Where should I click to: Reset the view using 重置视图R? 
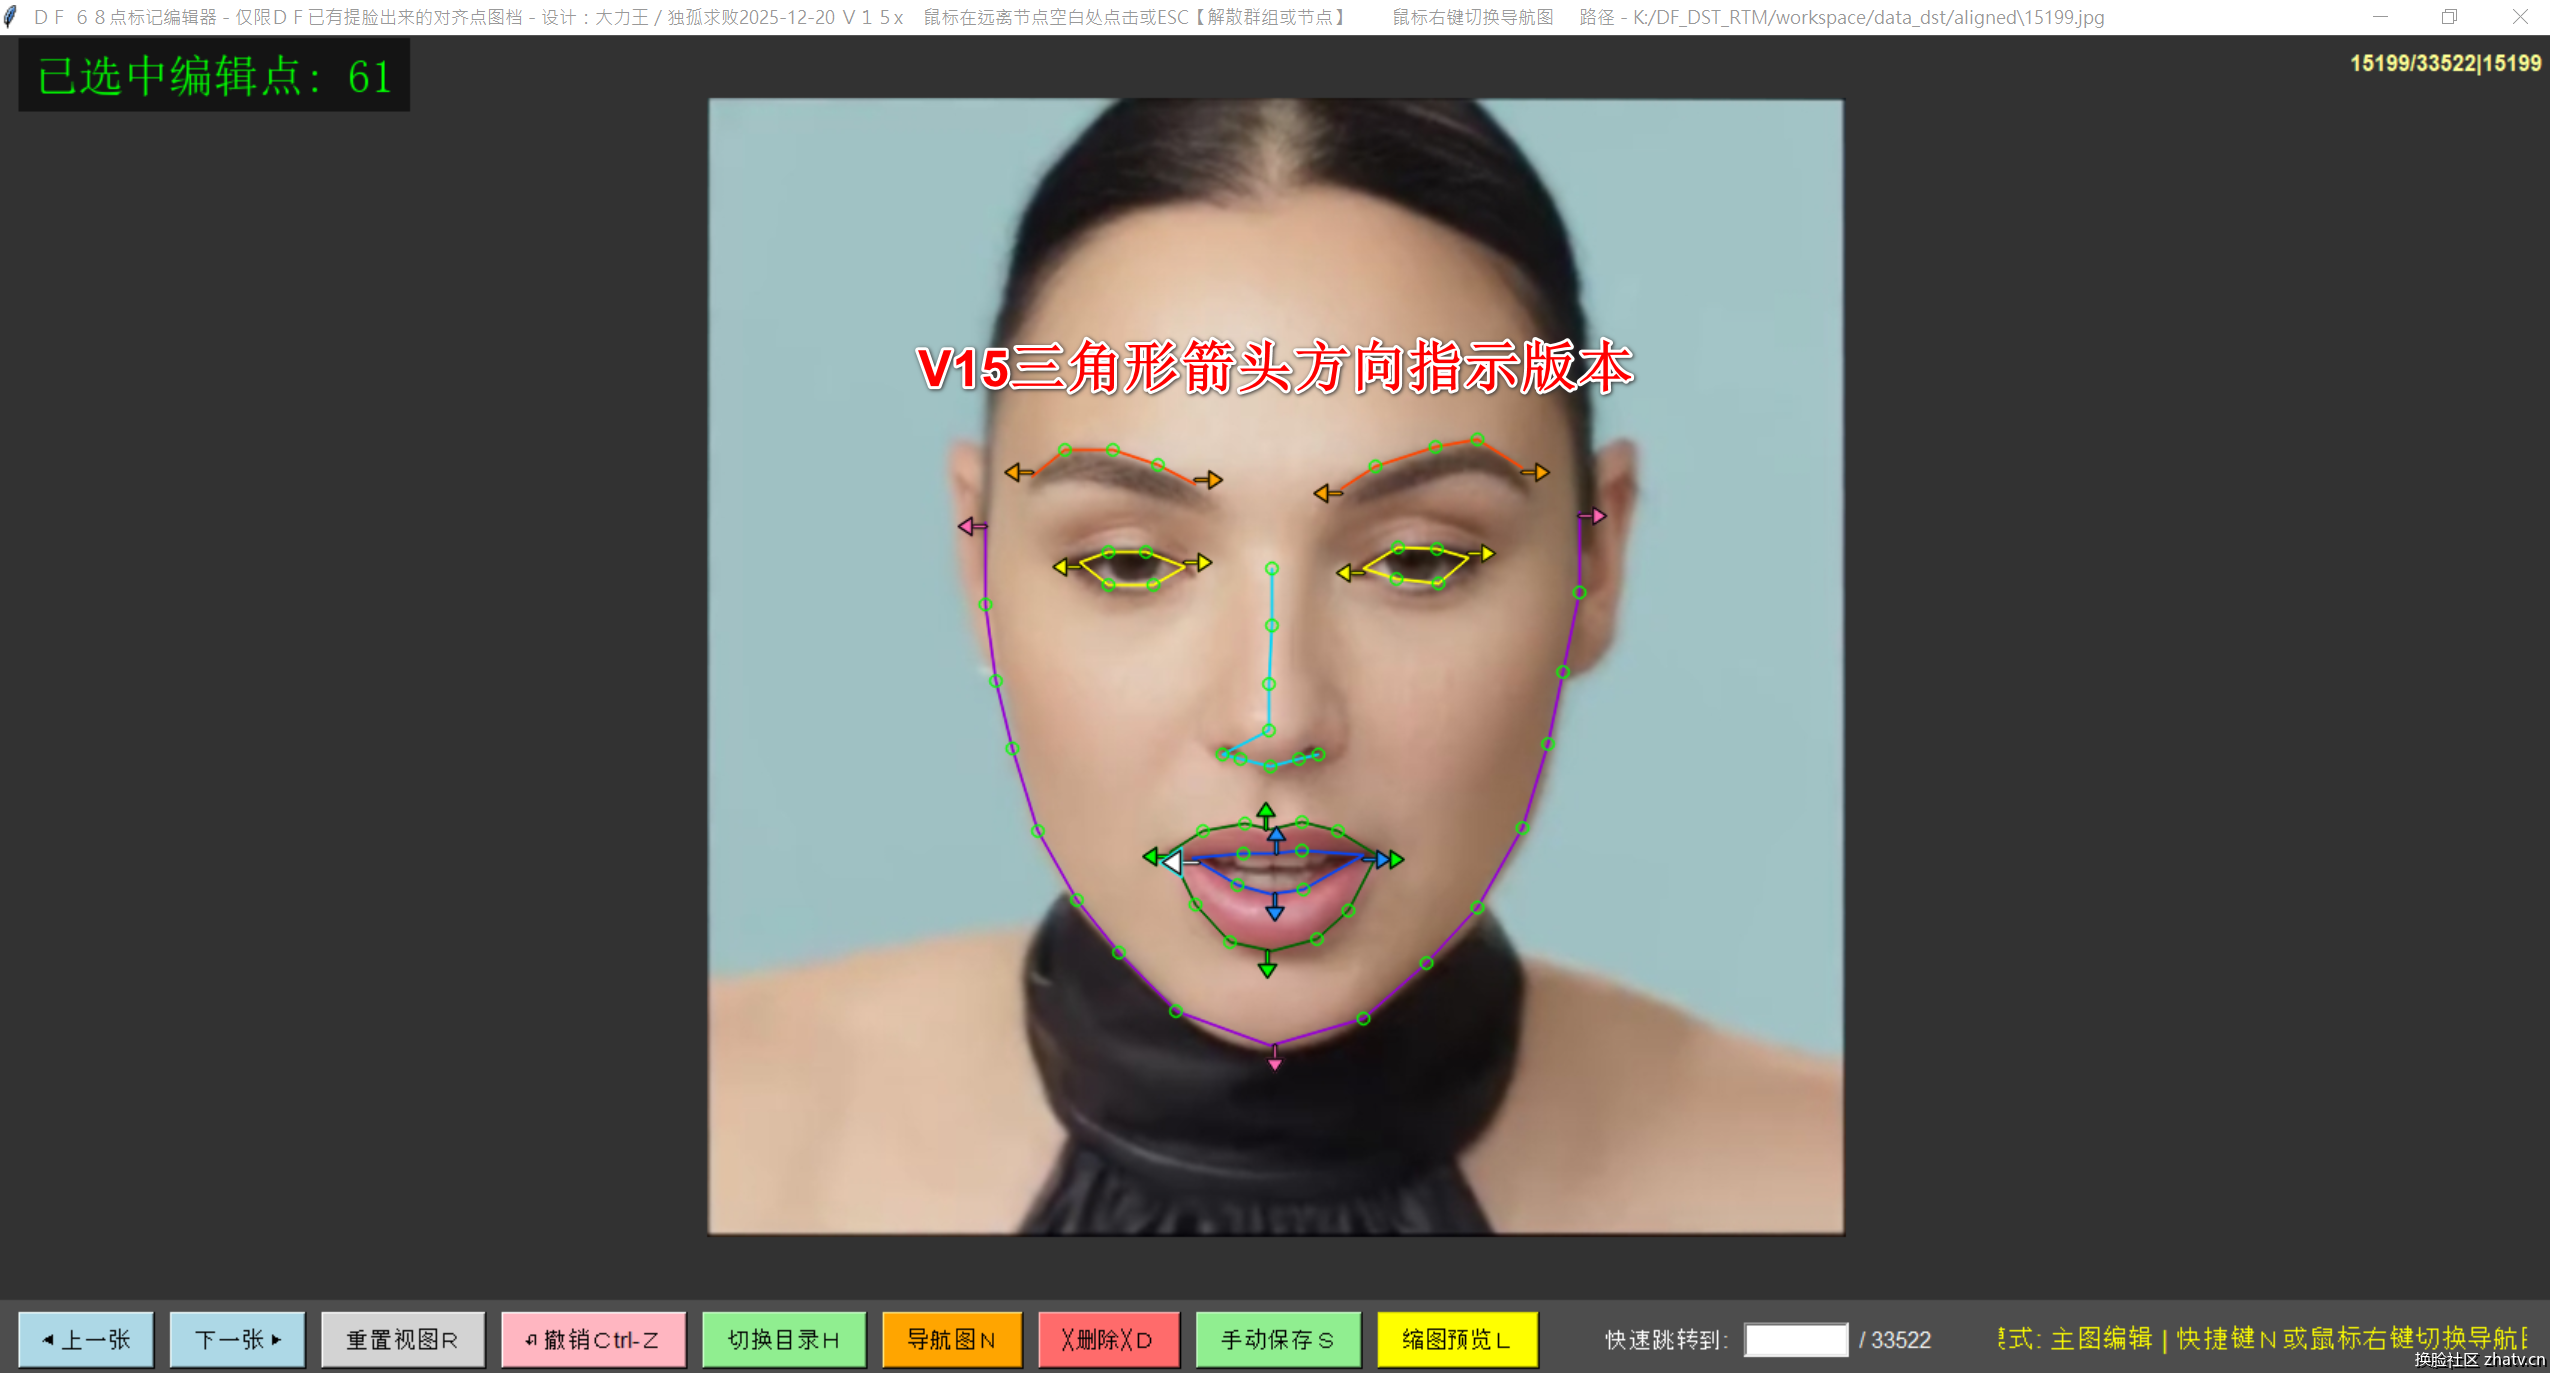403,1339
